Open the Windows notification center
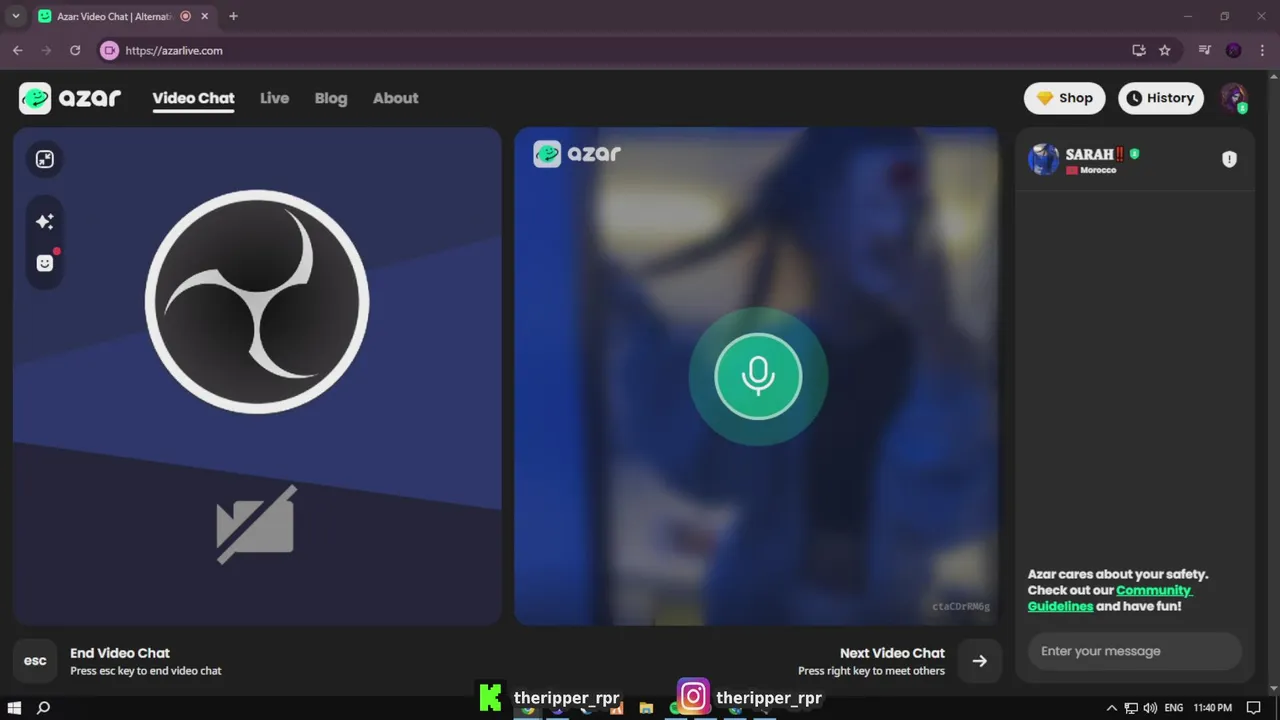The width and height of the screenshot is (1280, 720). 1254,708
